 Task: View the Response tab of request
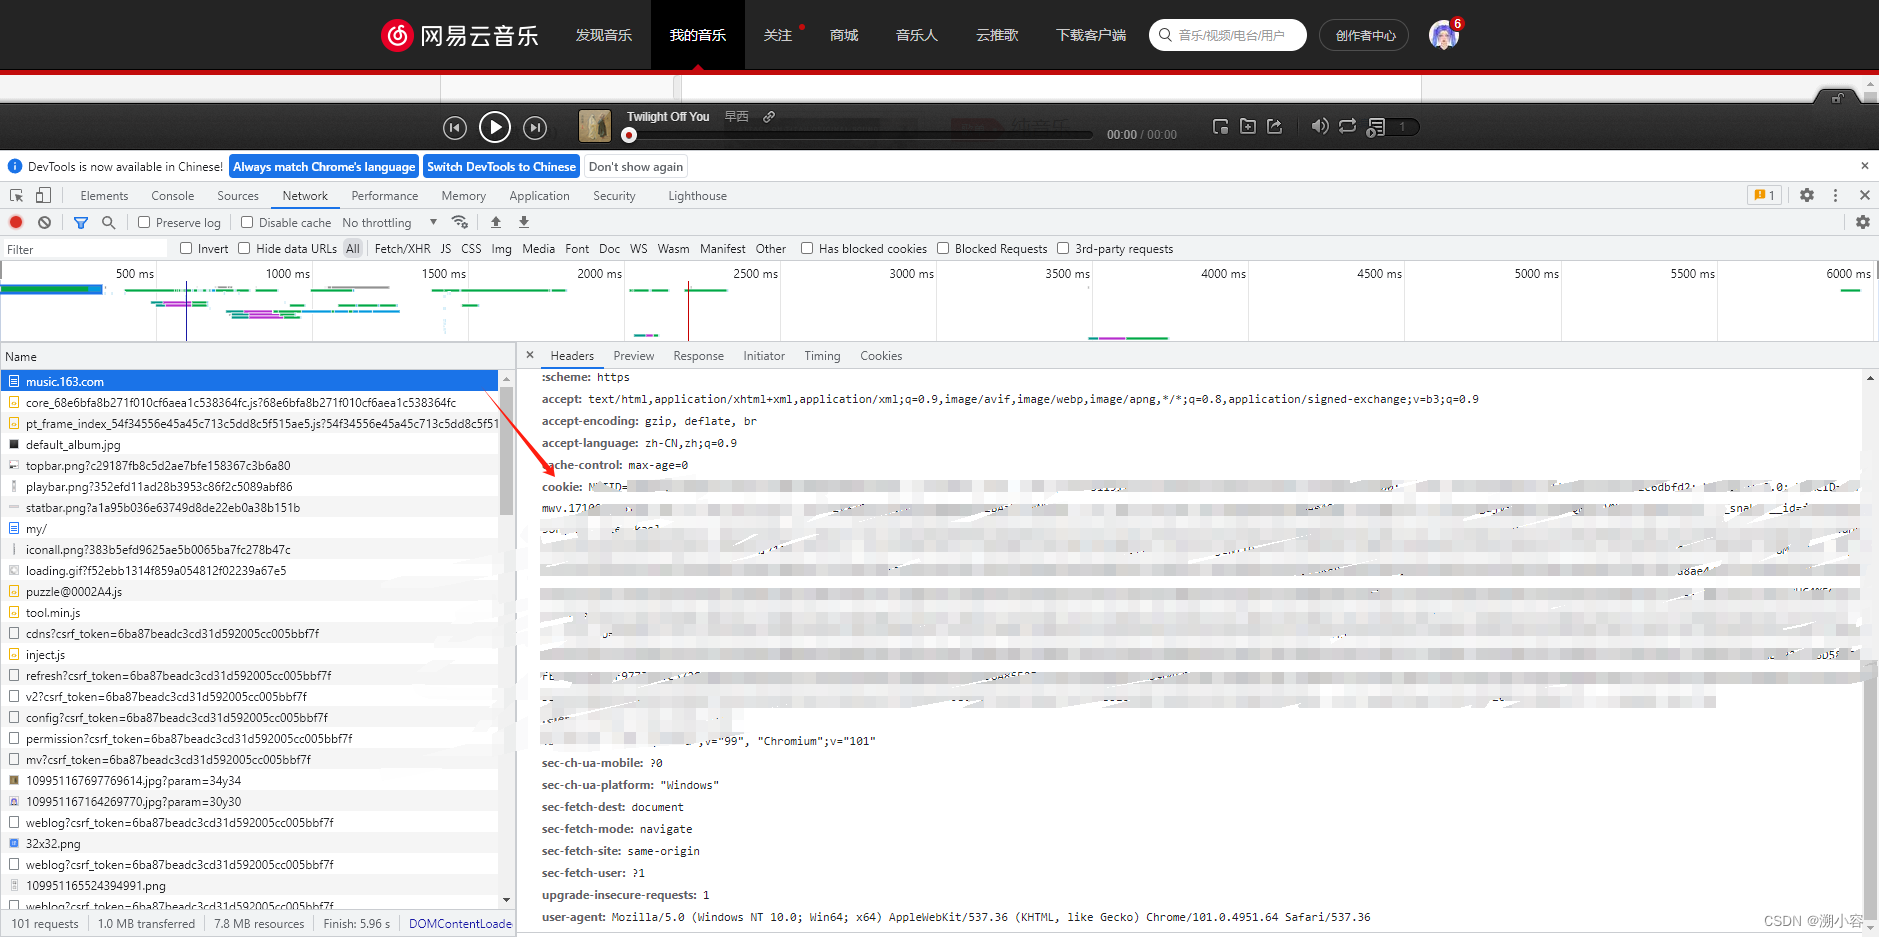point(698,356)
